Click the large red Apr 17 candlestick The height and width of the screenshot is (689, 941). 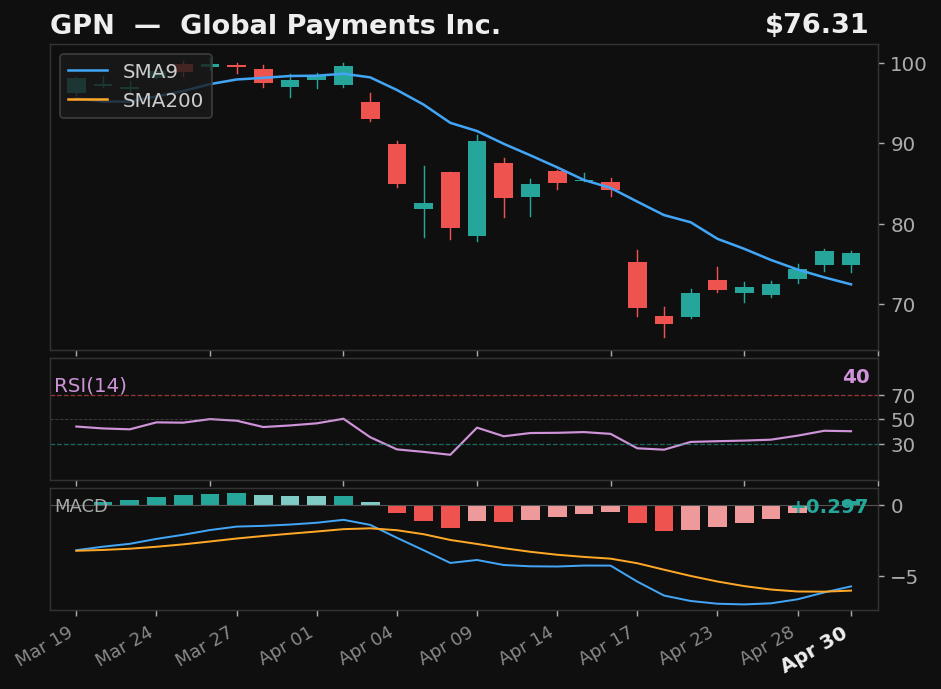[x=637, y=284]
